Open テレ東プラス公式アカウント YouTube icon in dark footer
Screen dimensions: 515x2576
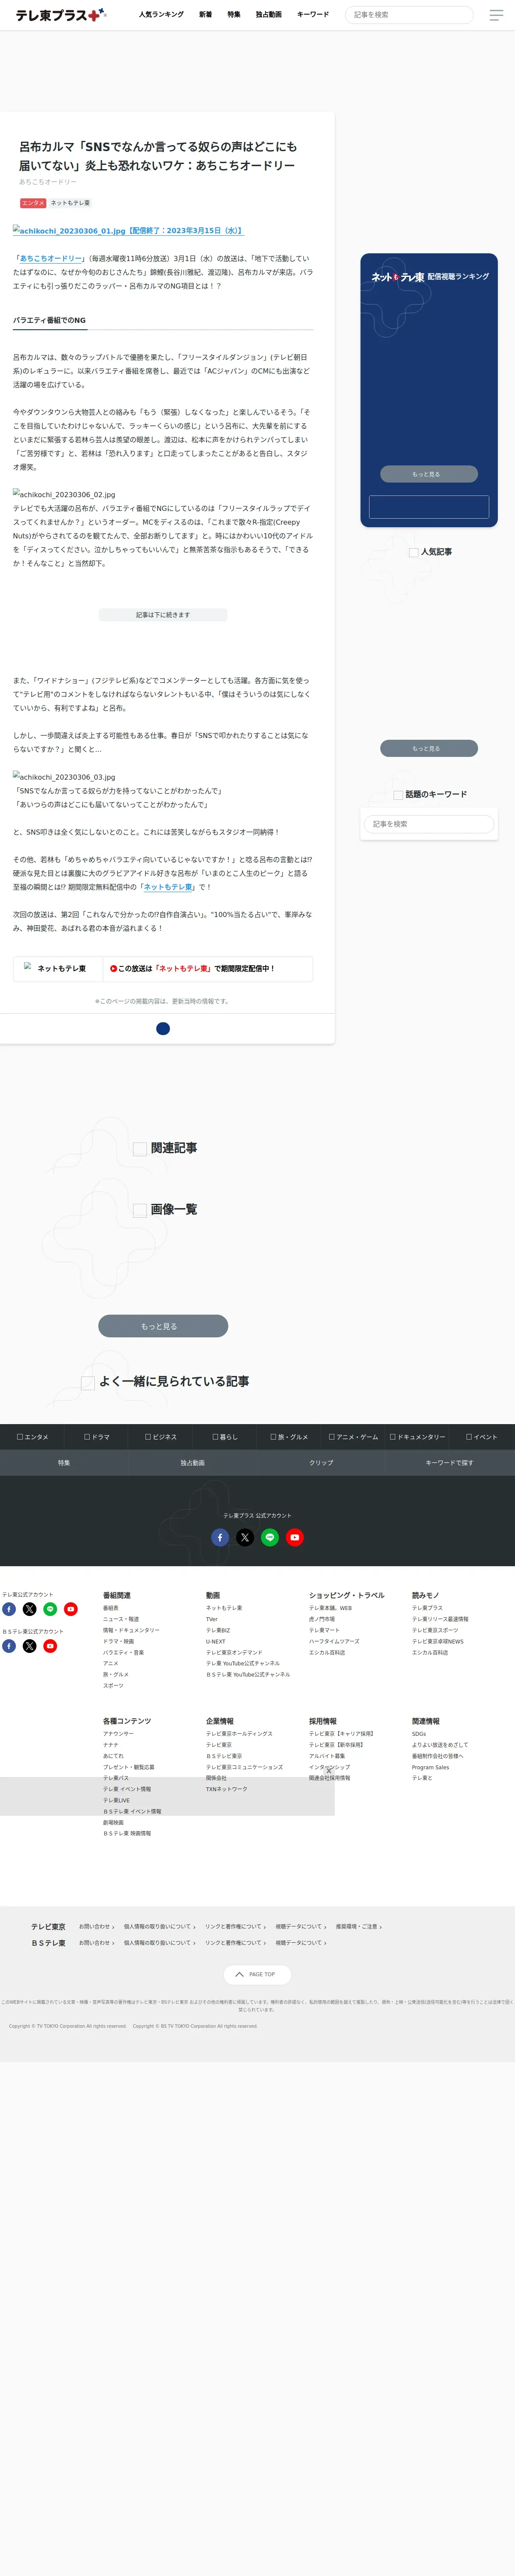pyautogui.click(x=295, y=1537)
